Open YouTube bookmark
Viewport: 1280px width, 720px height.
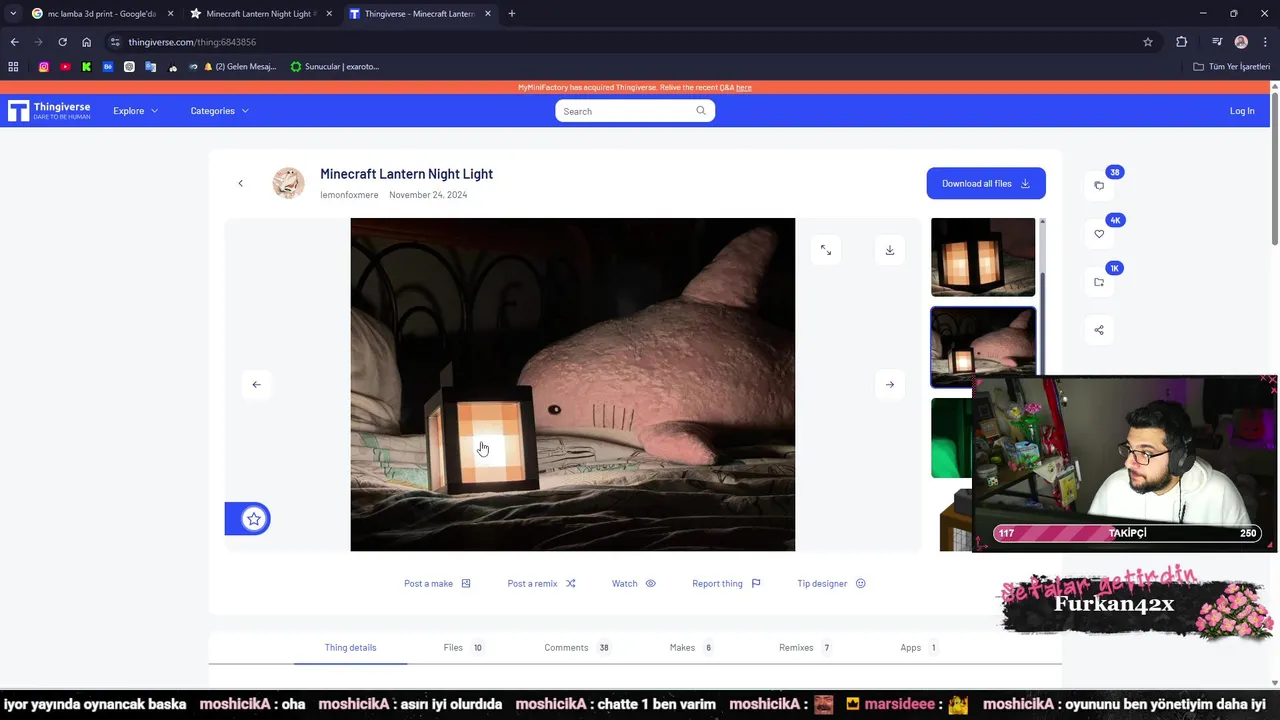tap(65, 67)
